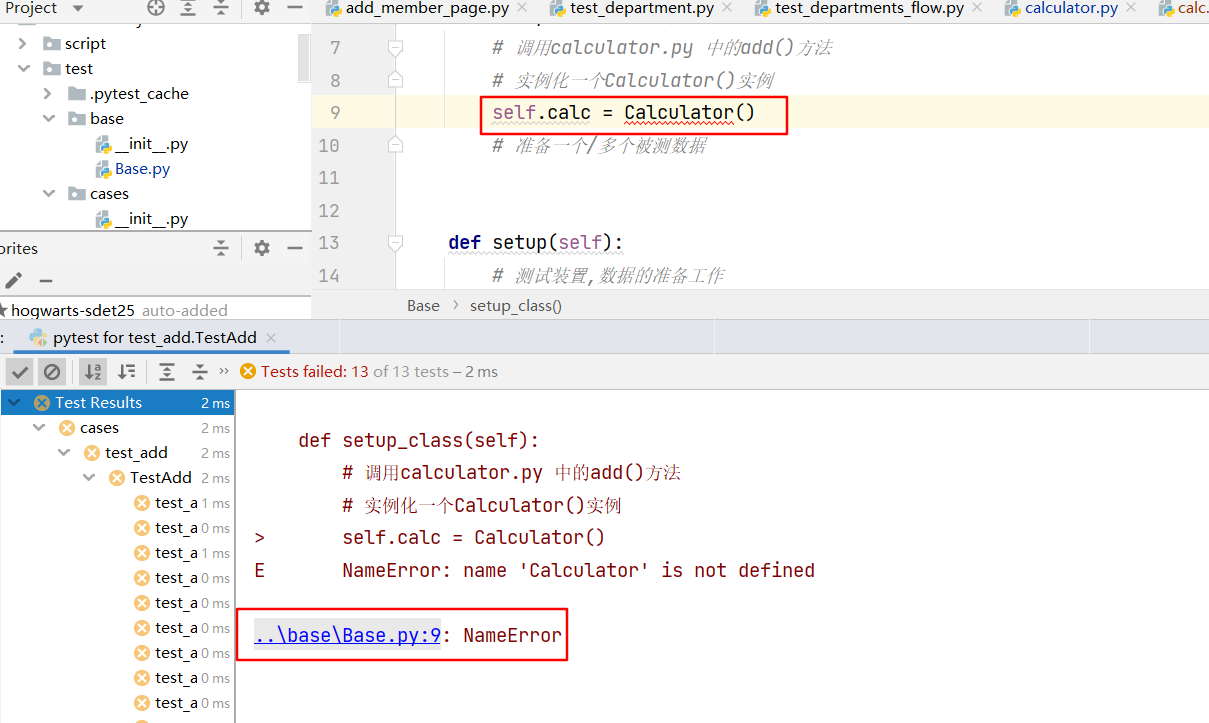Collapse the base folder arrow
The height and width of the screenshot is (723, 1209).
coord(48,119)
